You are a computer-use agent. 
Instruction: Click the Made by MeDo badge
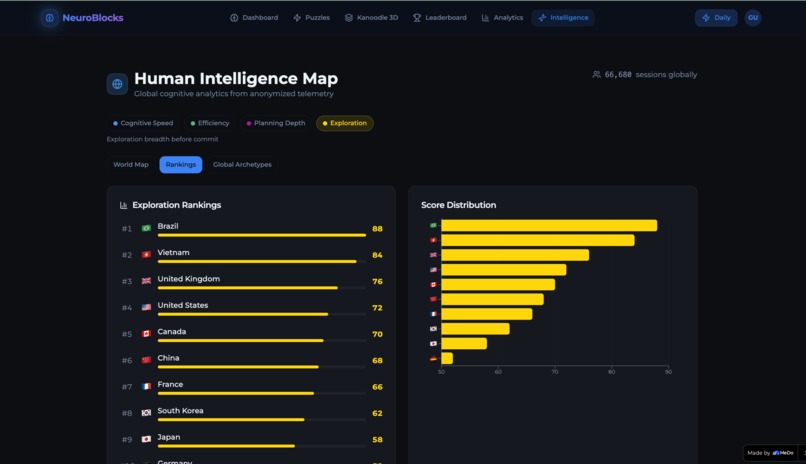[x=770, y=453]
